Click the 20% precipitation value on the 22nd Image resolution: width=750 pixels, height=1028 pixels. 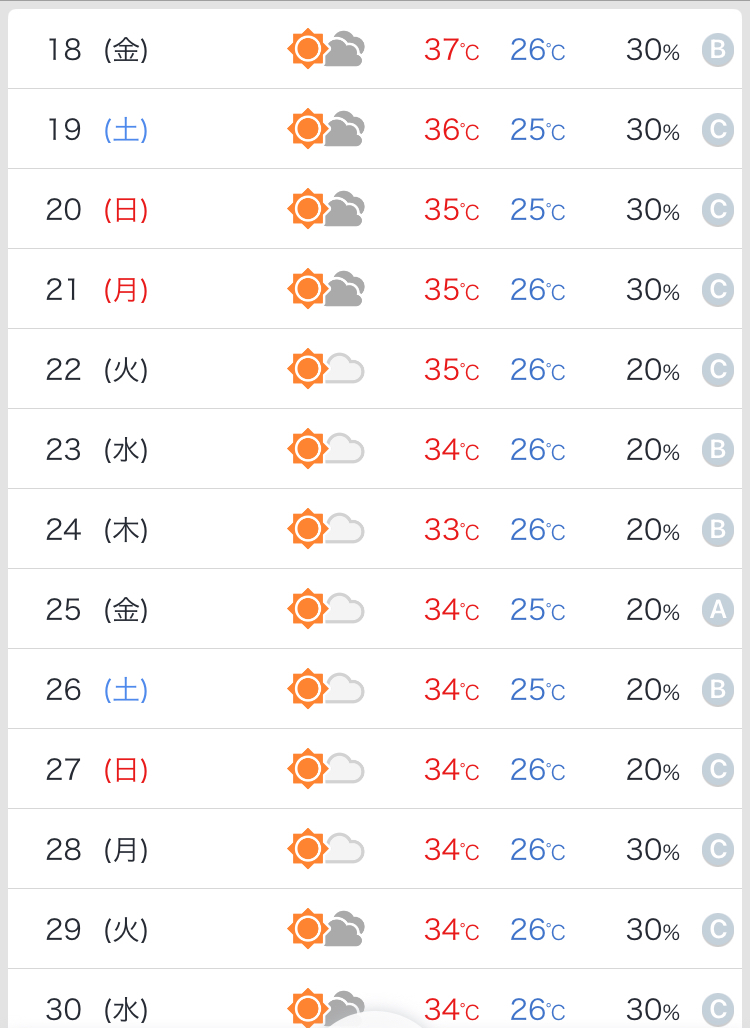click(652, 370)
